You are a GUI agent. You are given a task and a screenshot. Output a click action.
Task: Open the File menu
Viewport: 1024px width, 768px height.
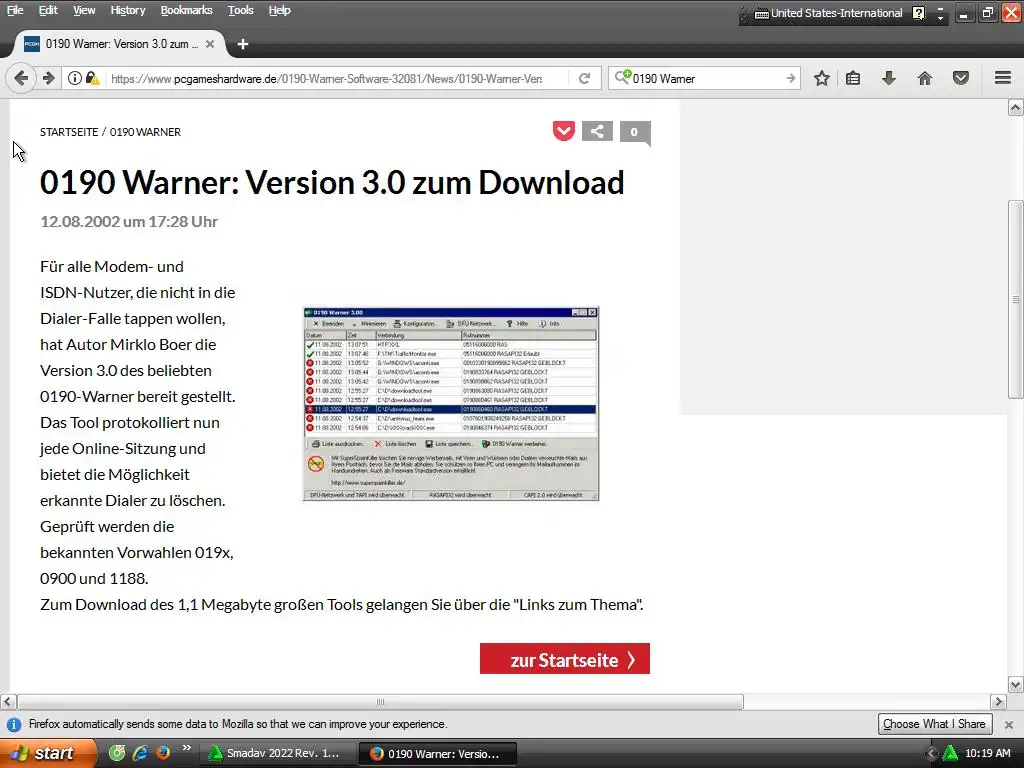click(15, 10)
